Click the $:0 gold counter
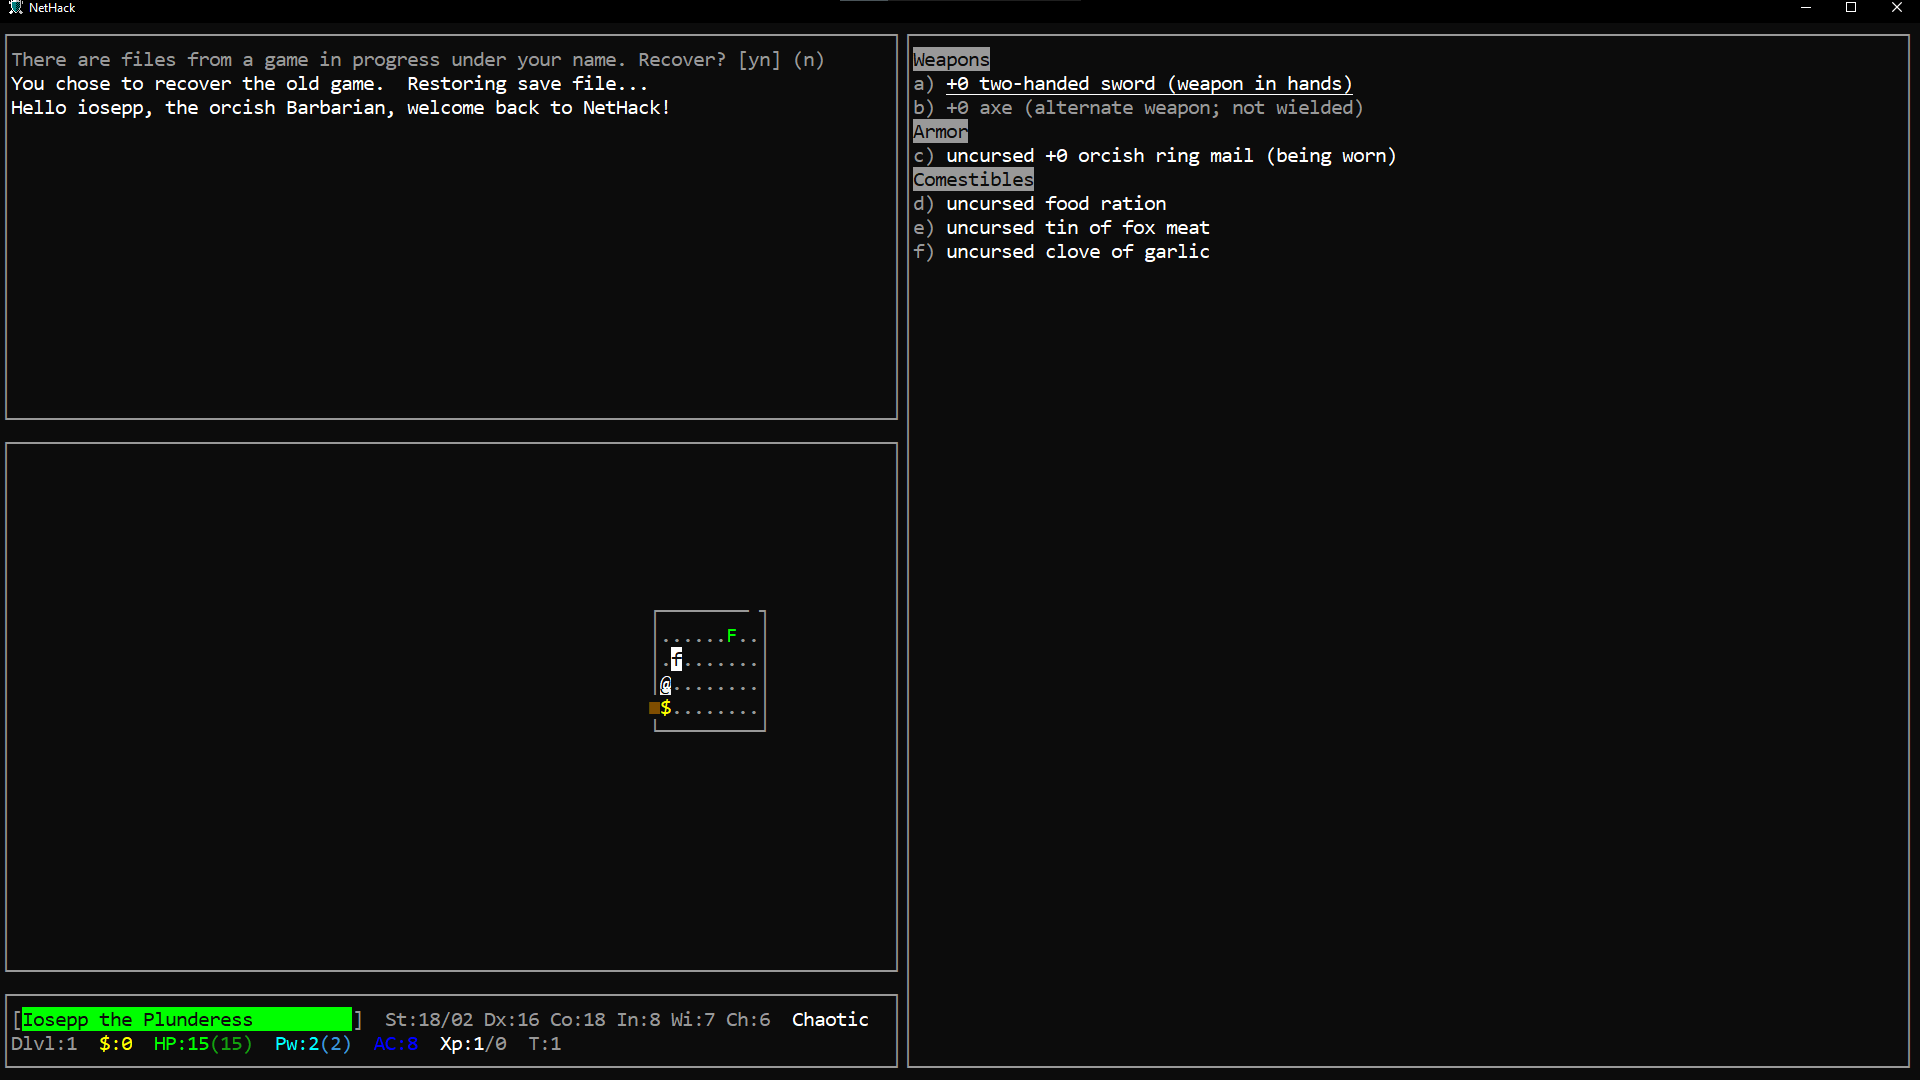 [116, 1044]
